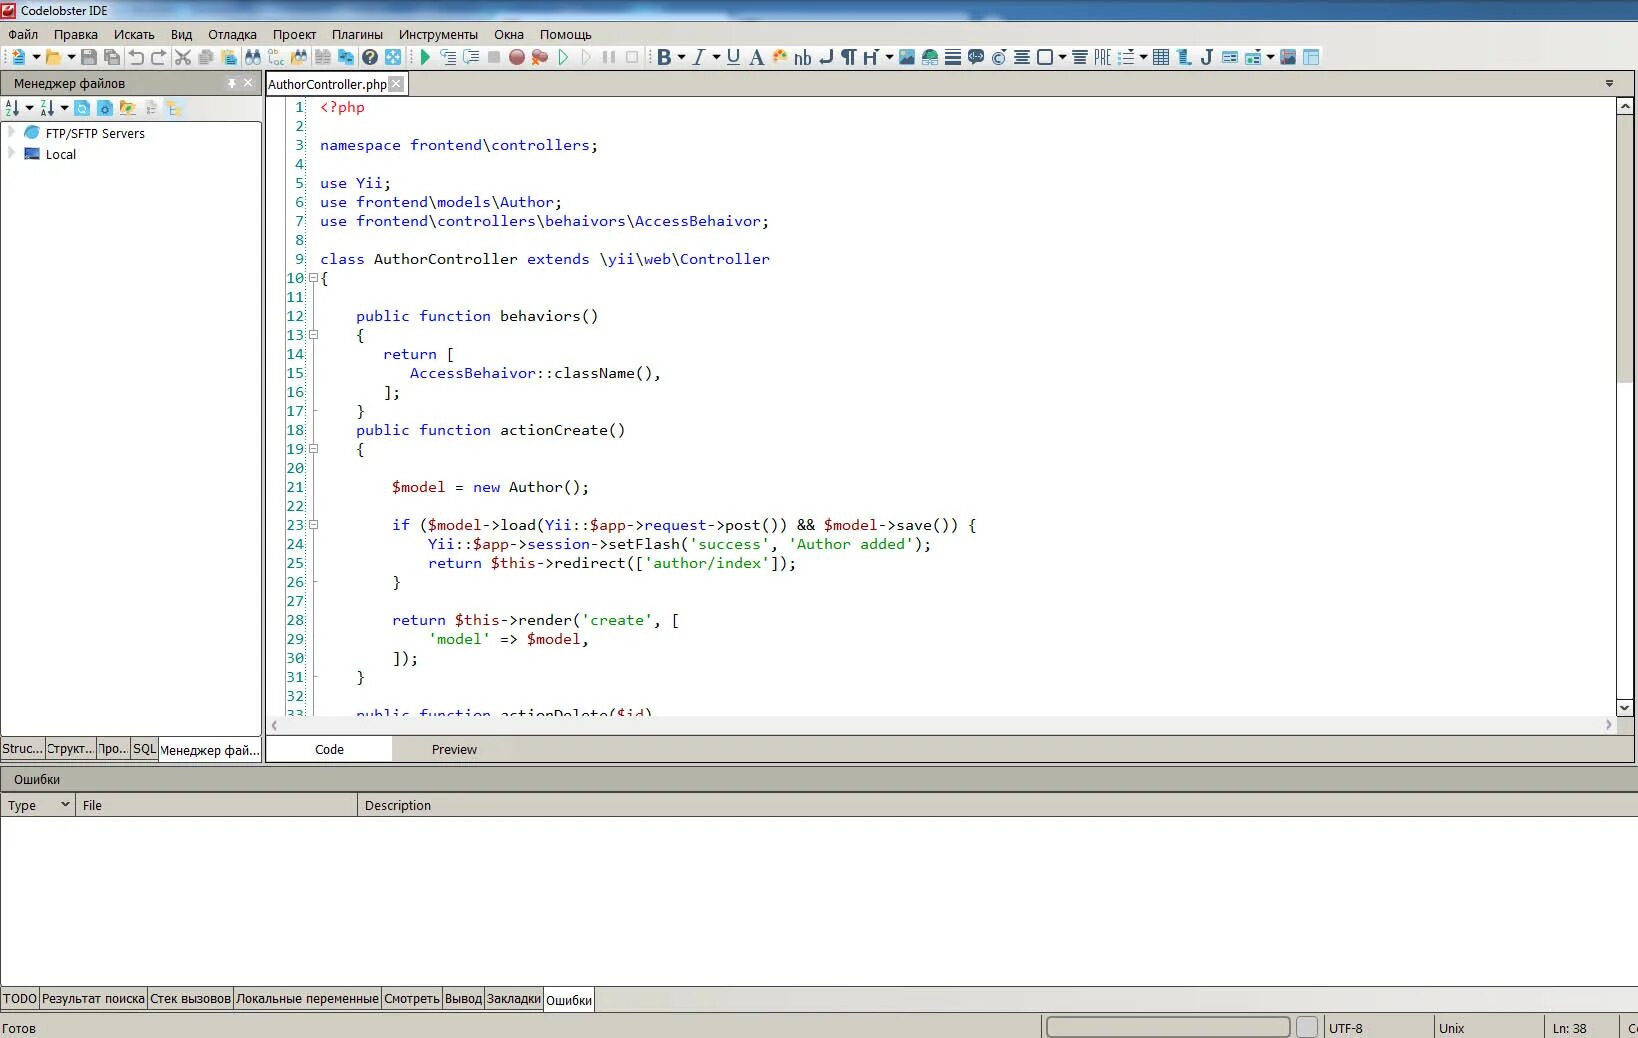Open the Закладки tab
The height and width of the screenshot is (1038, 1638).
click(513, 998)
